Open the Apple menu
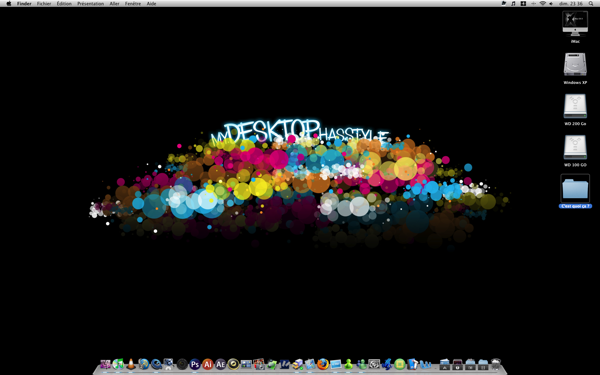 [x=9, y=3]
